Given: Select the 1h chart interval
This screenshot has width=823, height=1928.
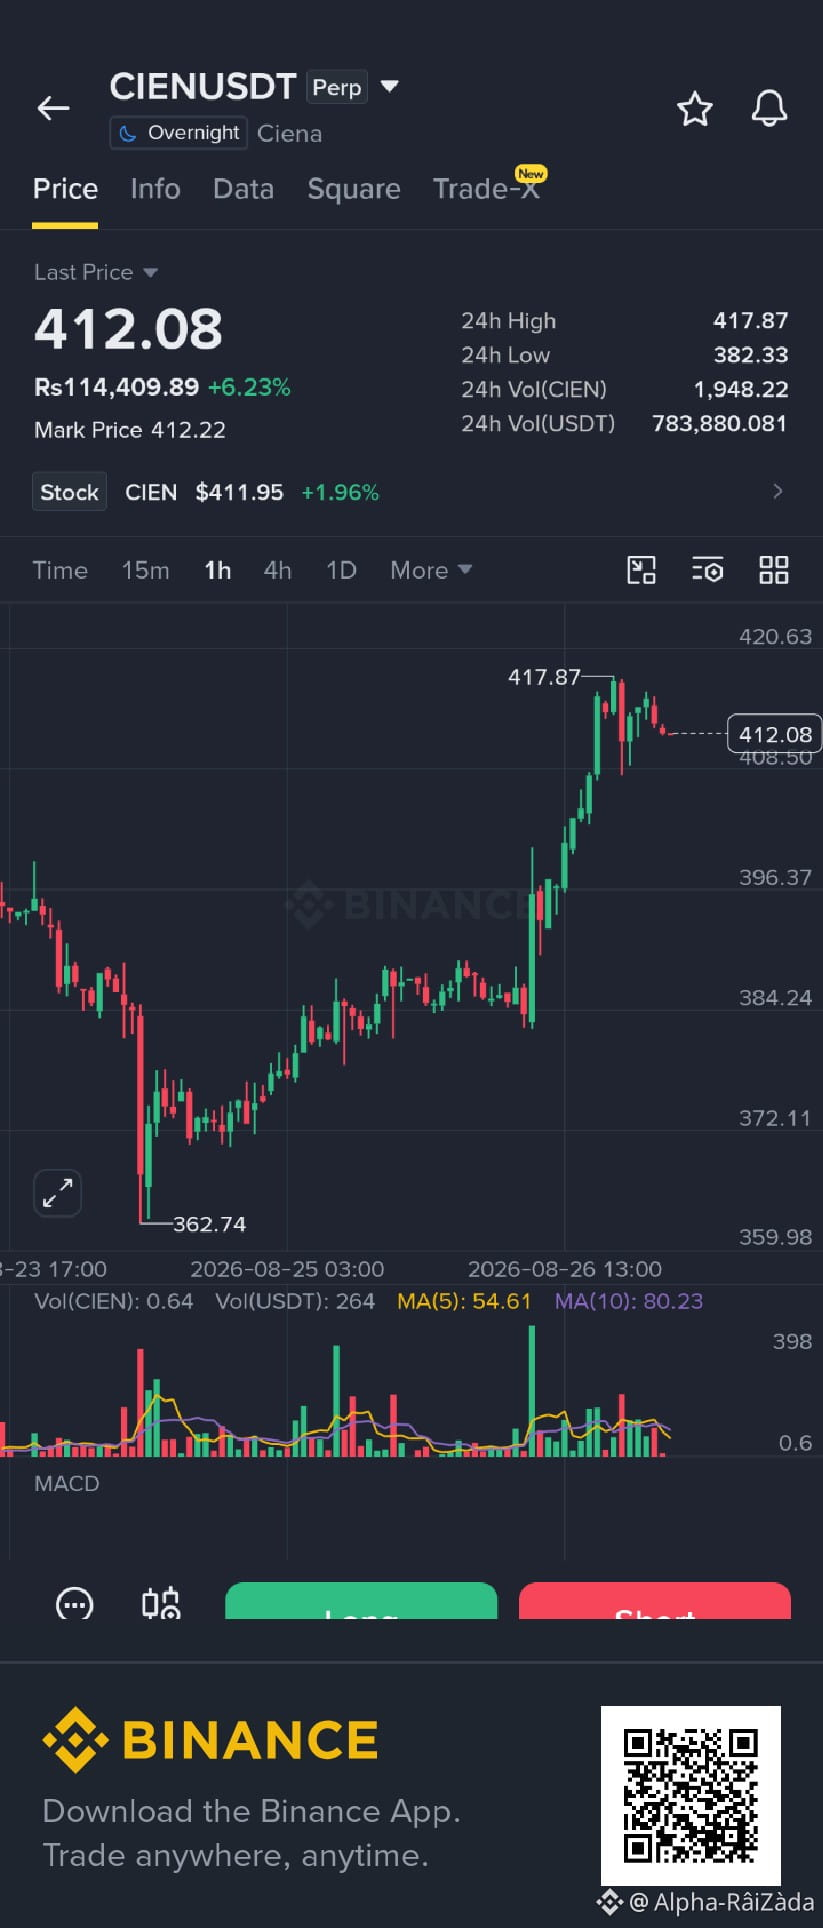Looking at the screenshot, I should pyautogui.click(x=217, y=570).
